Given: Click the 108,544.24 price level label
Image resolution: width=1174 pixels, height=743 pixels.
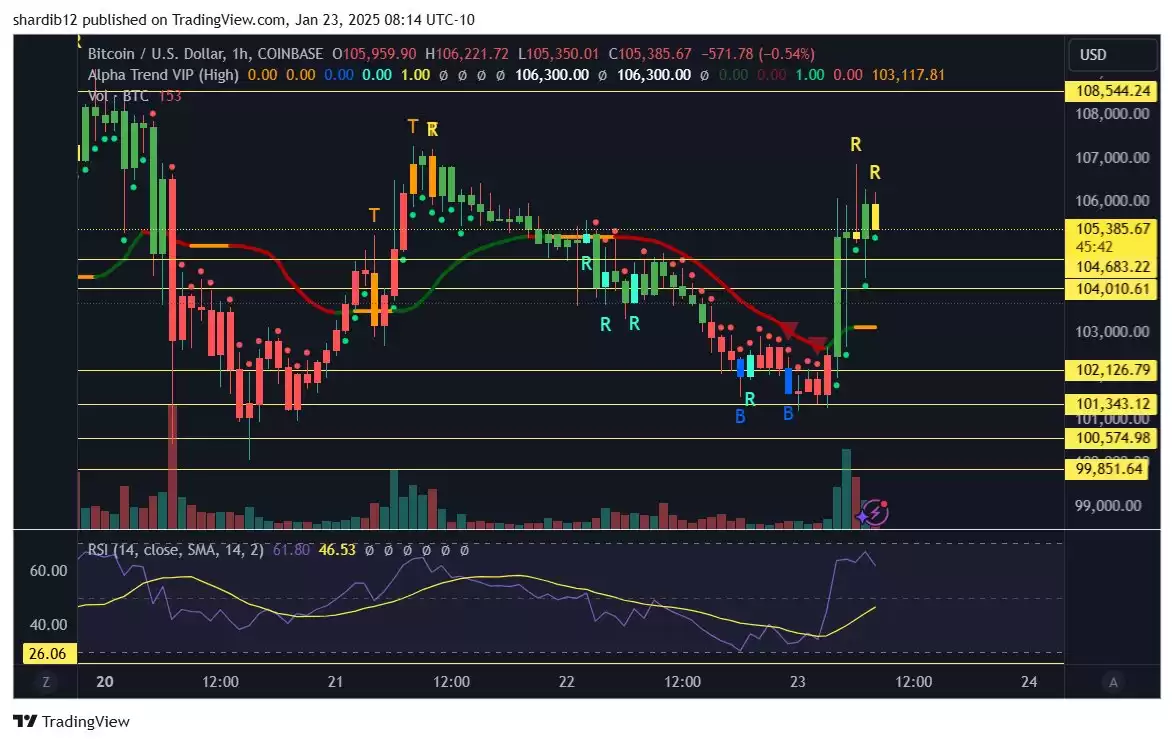Looking at the screenshot, I should coord(1113,91).
